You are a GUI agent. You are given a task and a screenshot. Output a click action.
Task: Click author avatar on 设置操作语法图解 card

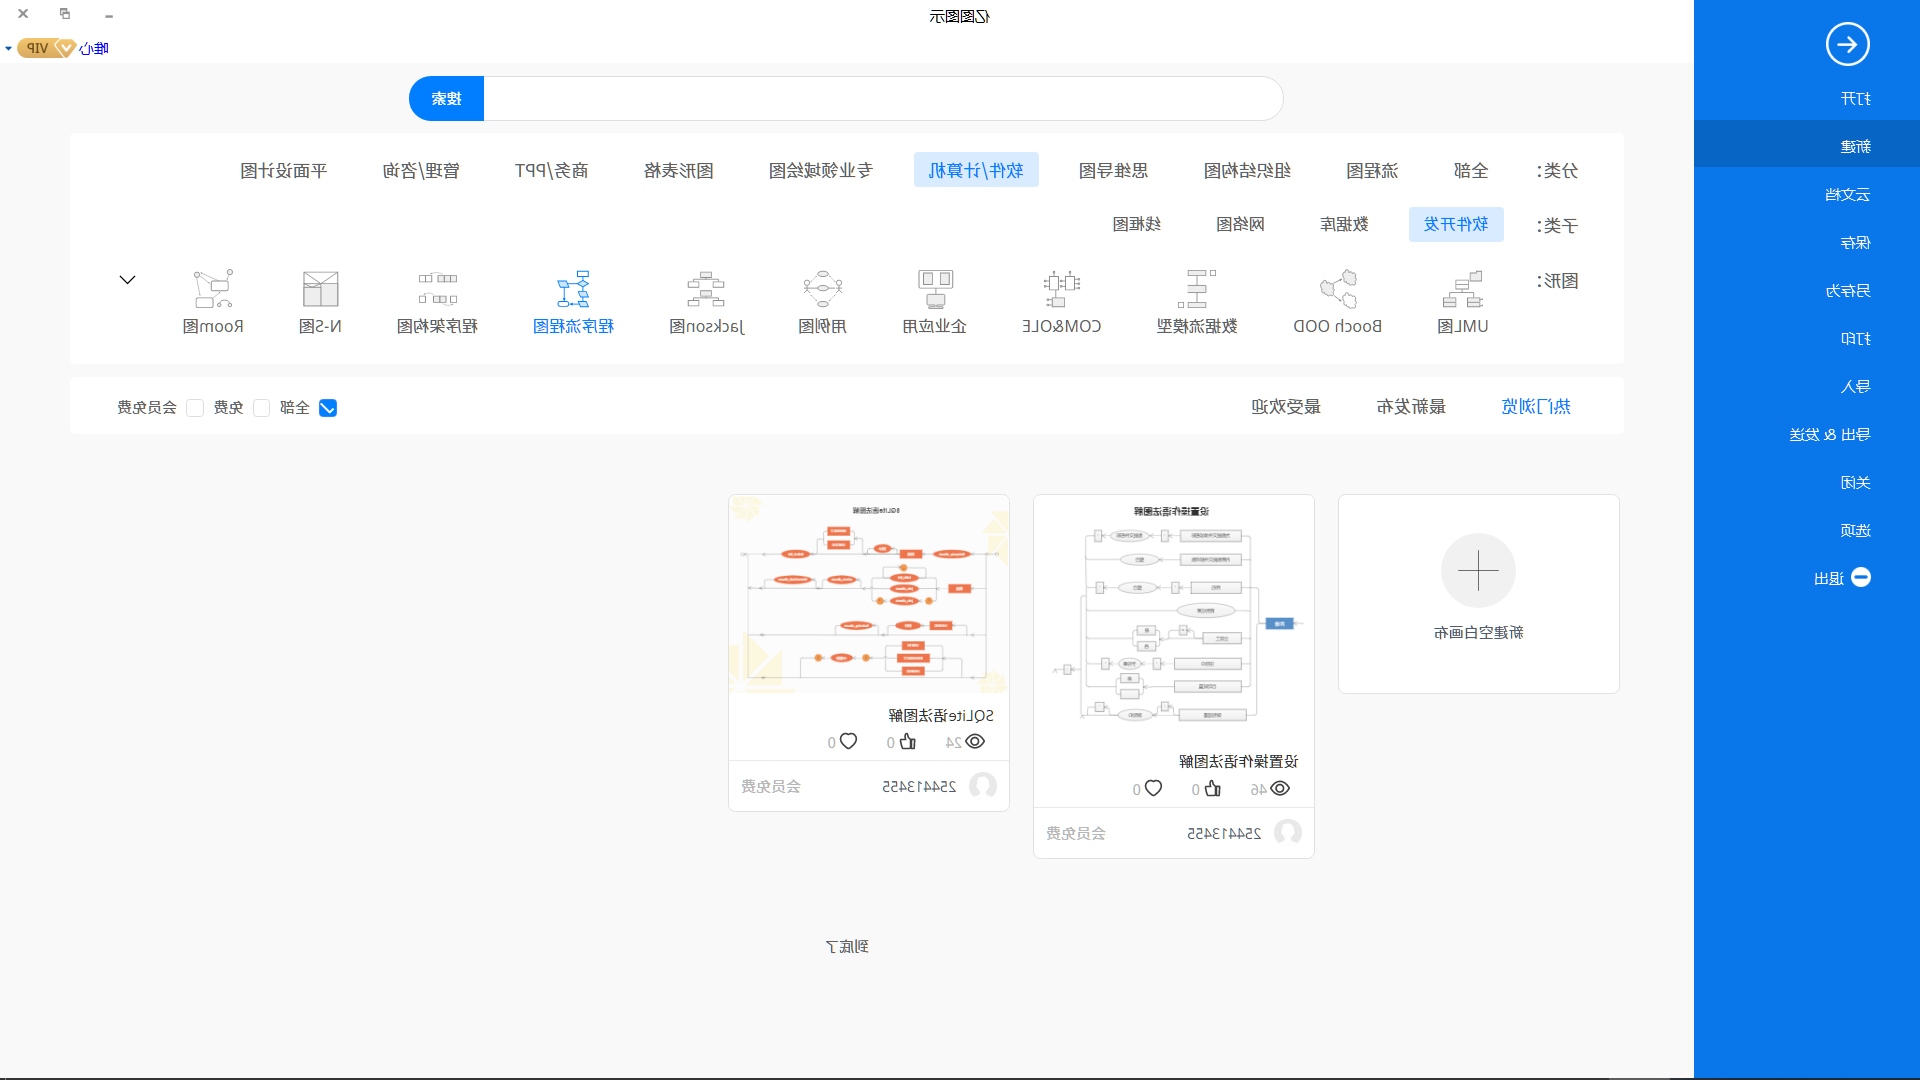click(1288, 833)
